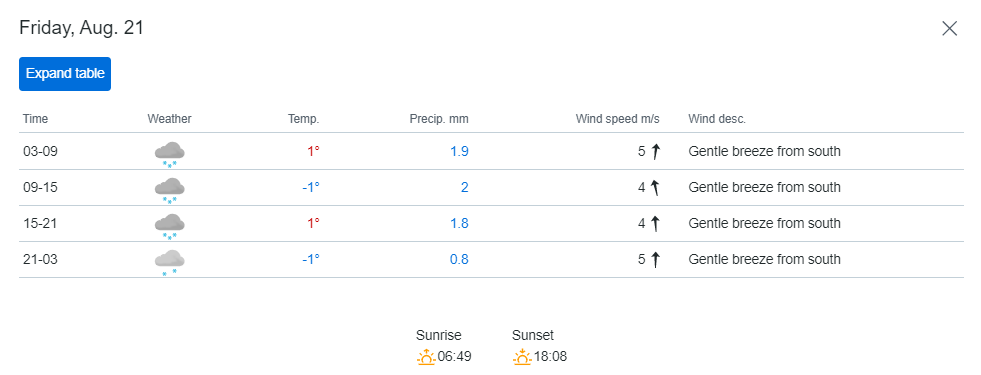This screenshot has height=375, width=981.
Task: Click the 1.9 precipitation value
Action: [x=459, y=152]
